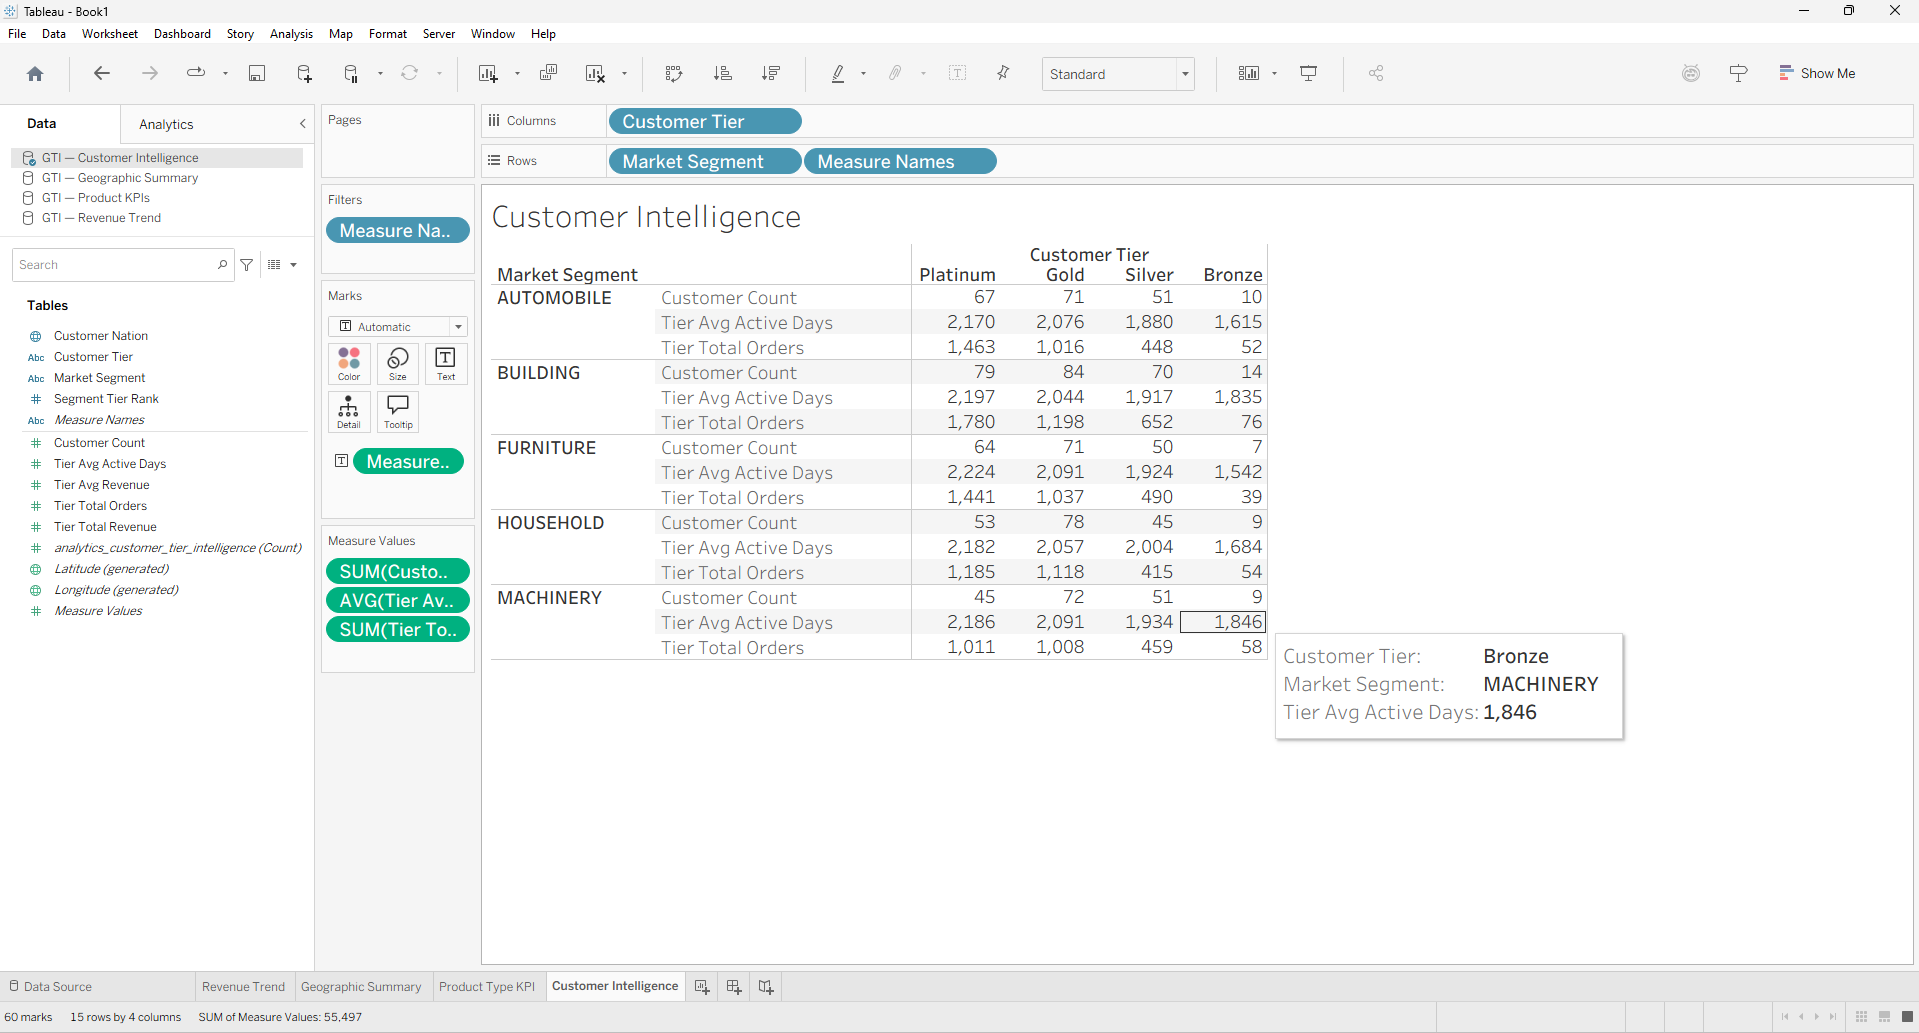
Task: Expand the clear sheet dropdown arrow
Action: (x=624, y=73)
